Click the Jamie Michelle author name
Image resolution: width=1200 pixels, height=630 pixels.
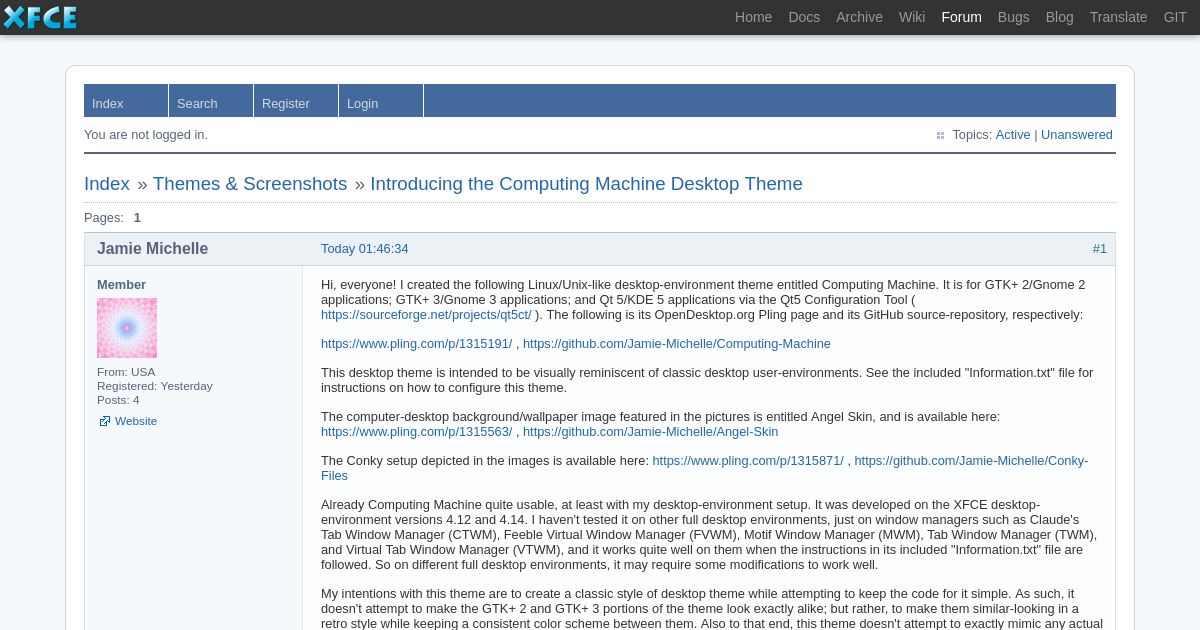coord(152,249)
